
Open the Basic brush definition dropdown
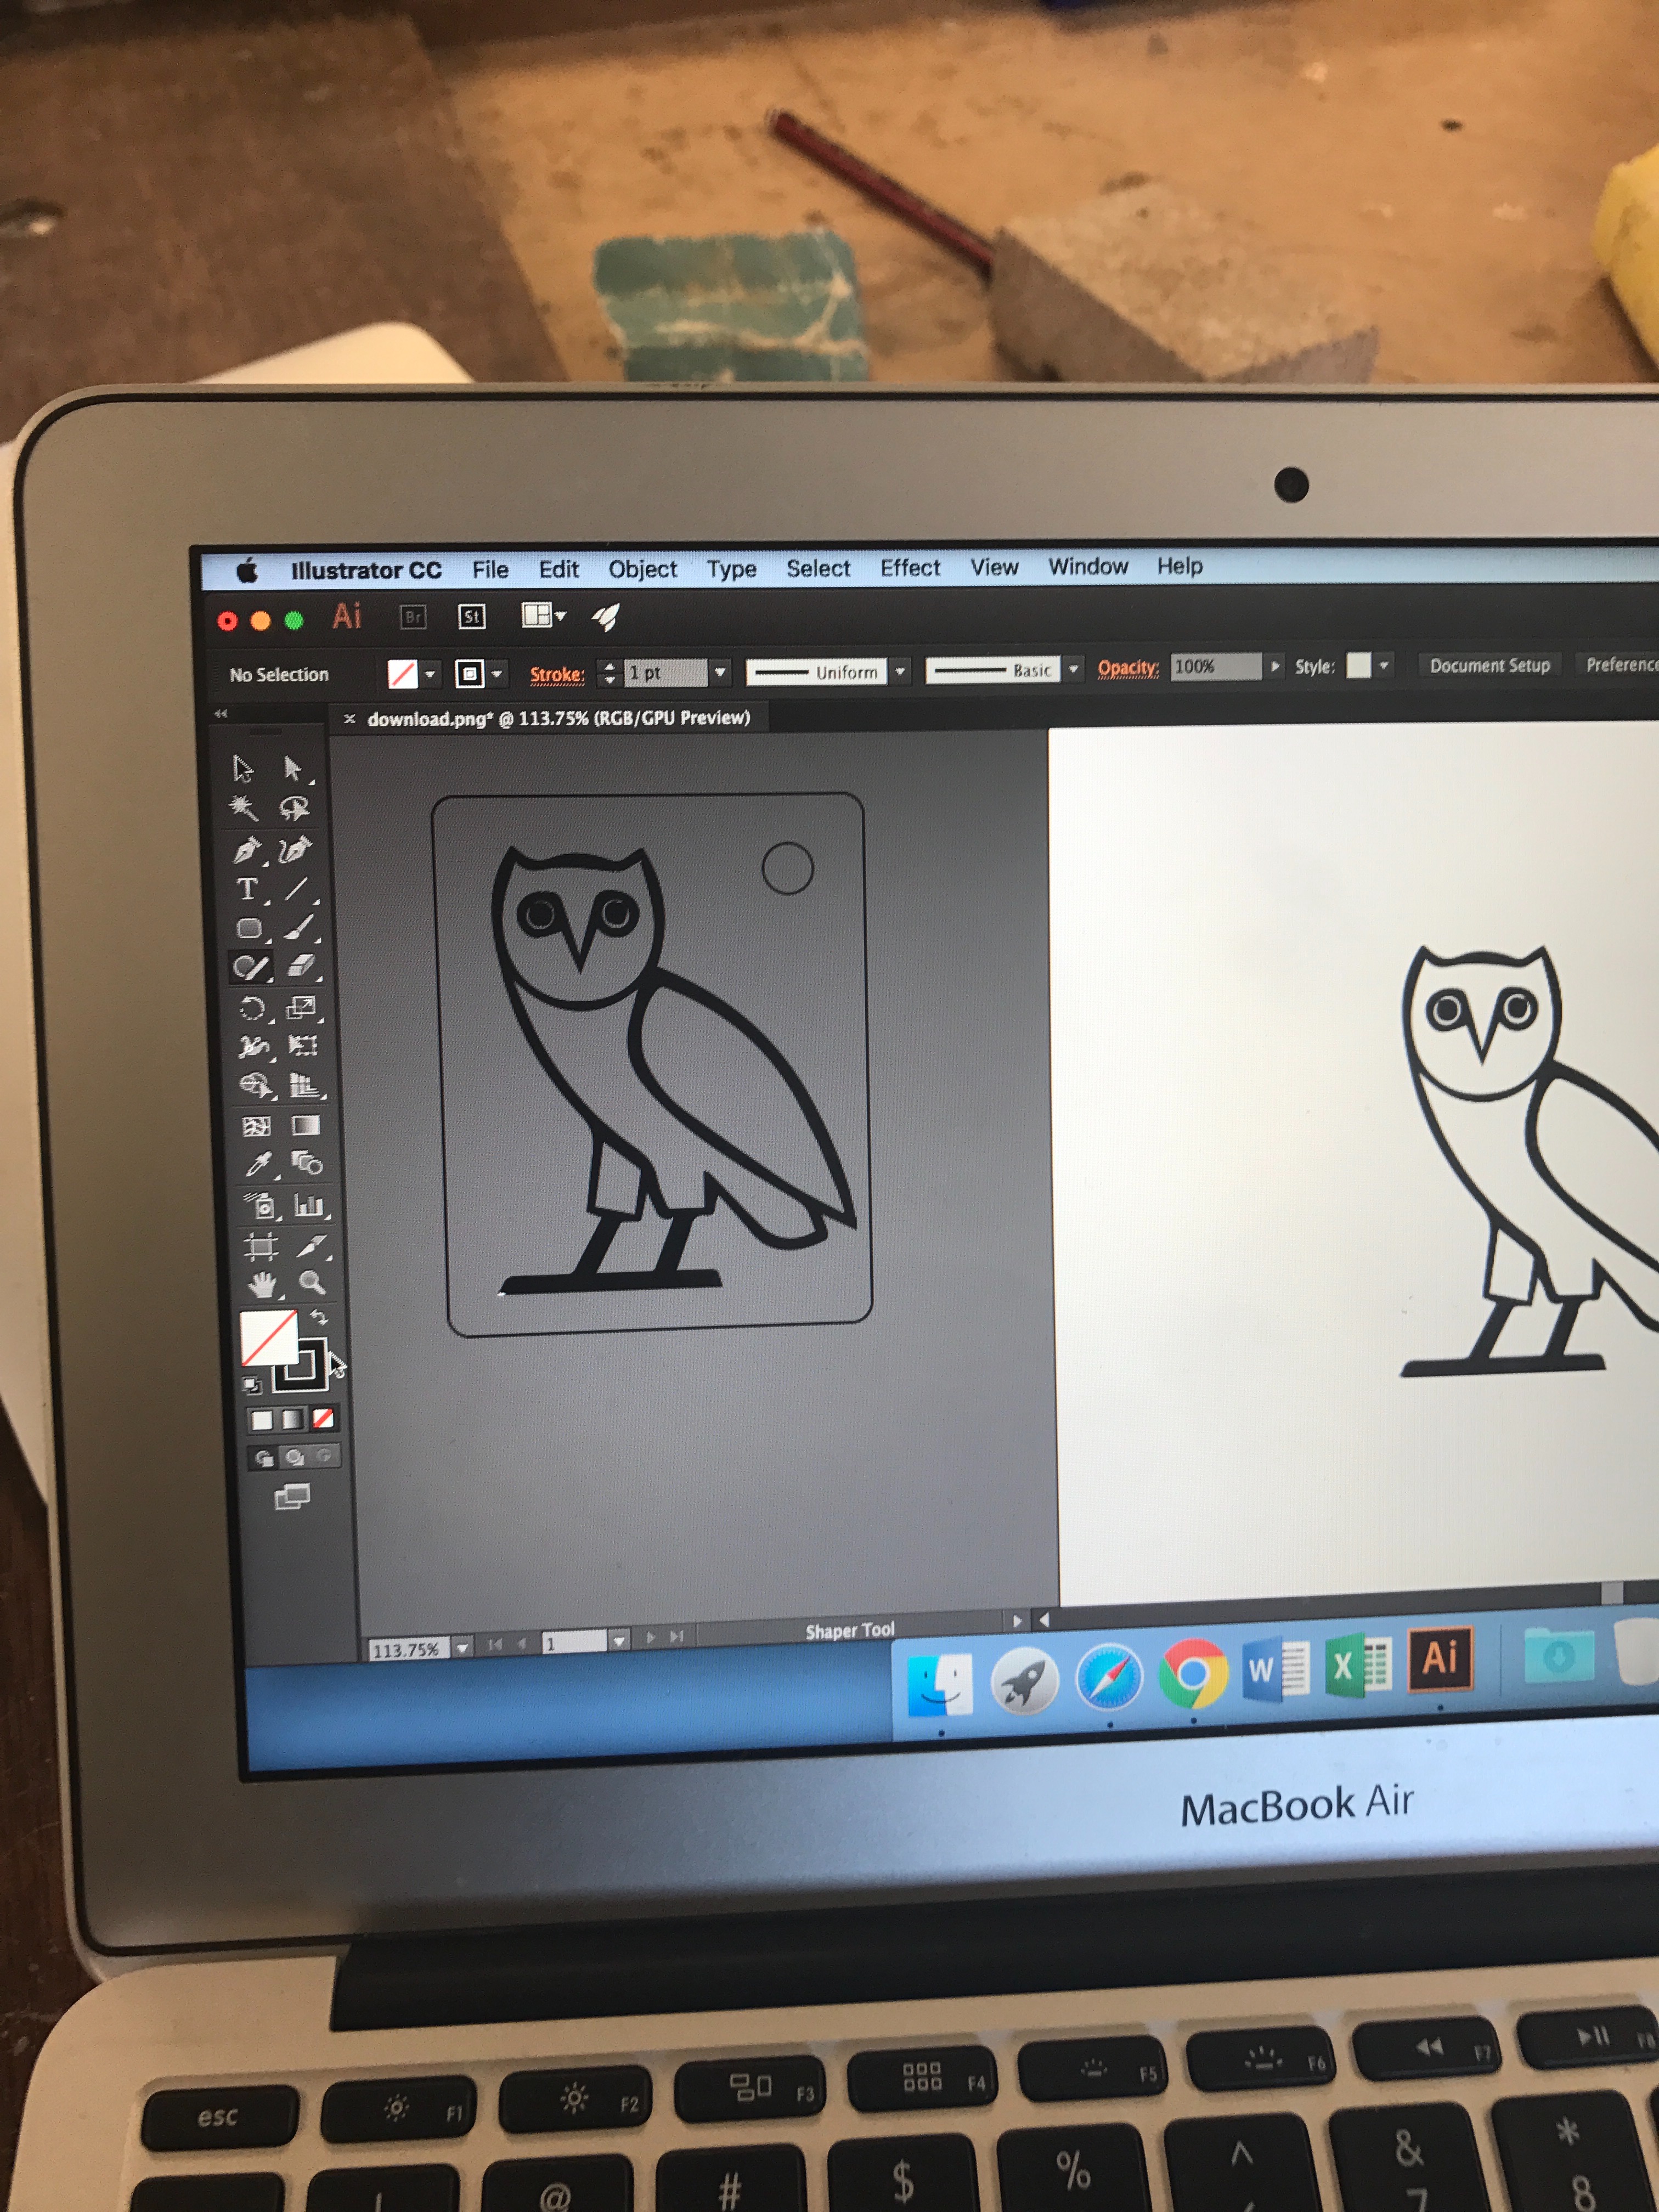[1073, 669]
